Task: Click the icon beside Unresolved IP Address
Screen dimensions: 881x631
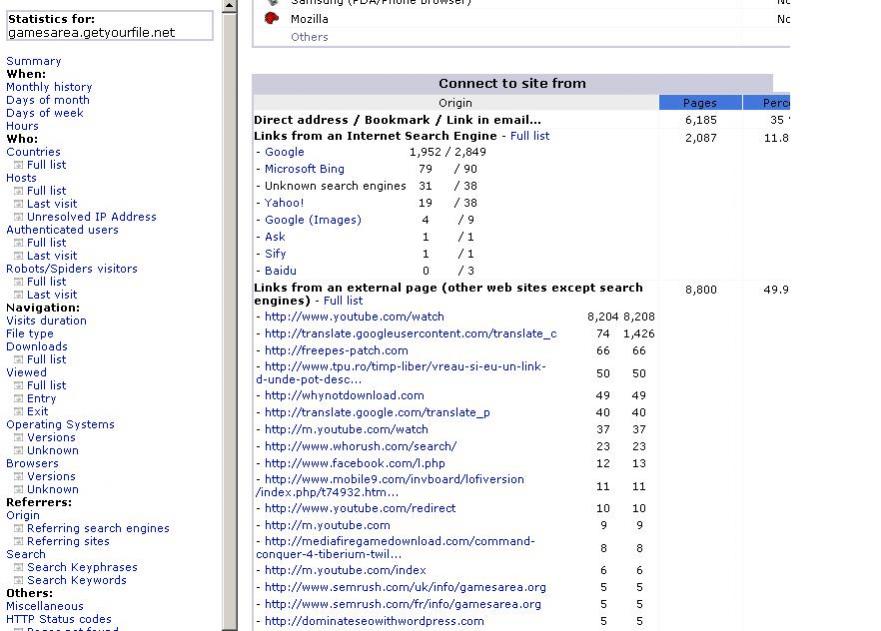Action: pos(19,217)
